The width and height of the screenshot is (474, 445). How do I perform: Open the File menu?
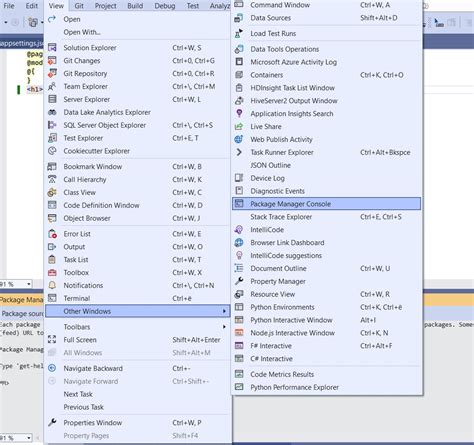tap(9, 6)
